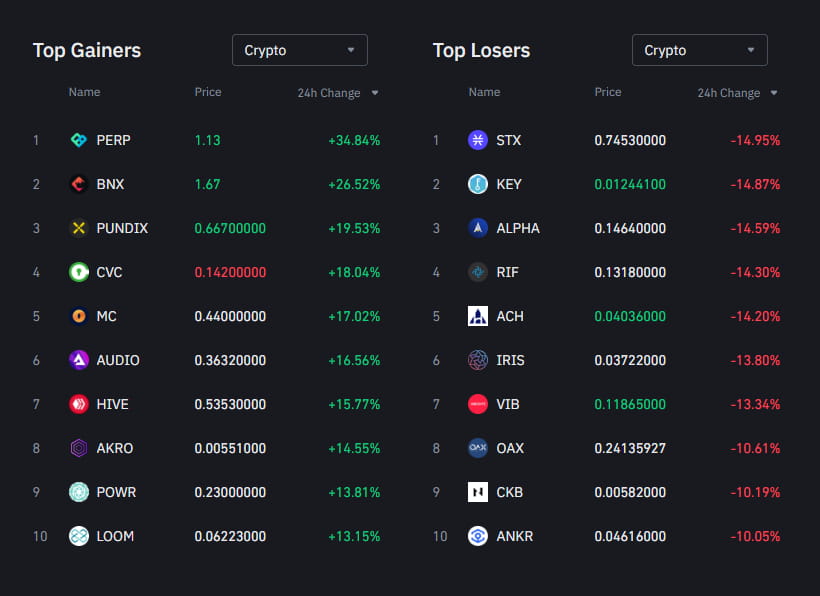Click the HIVE coin icon

(x=79, y=404)
